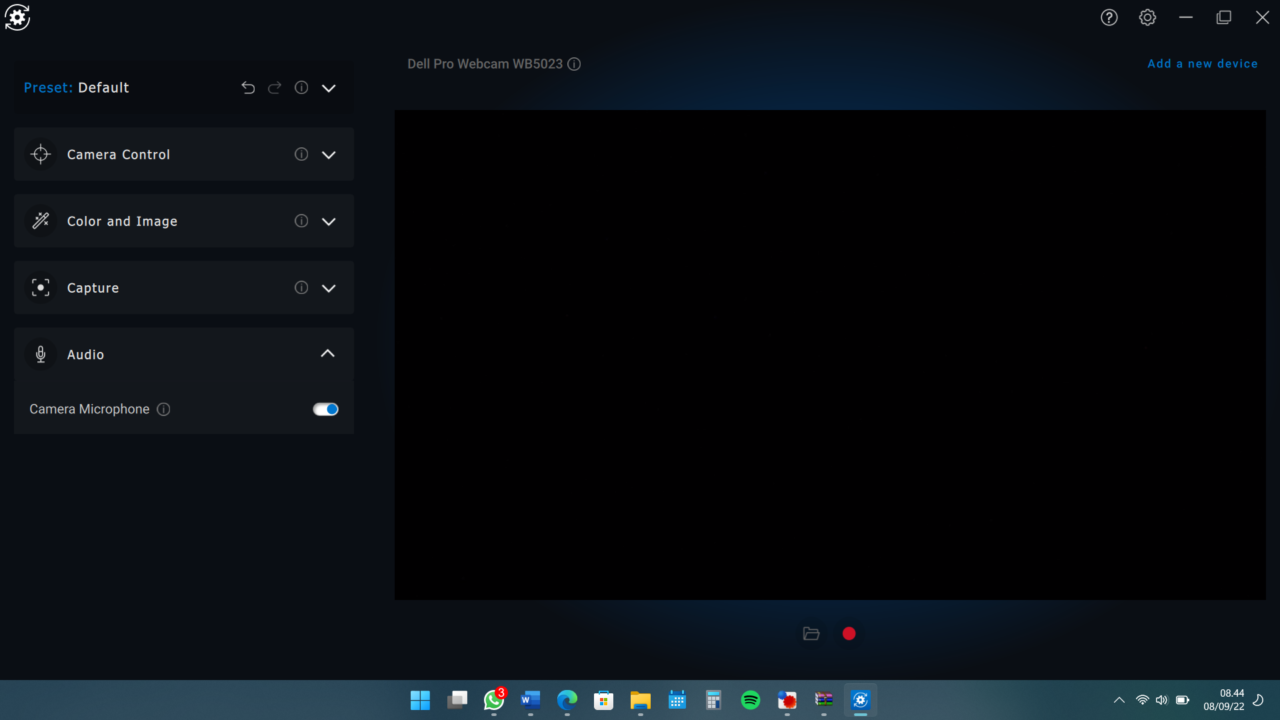Click the Camera Control info icon
Screen dimensions: 1280x720
tap(301, 155)
